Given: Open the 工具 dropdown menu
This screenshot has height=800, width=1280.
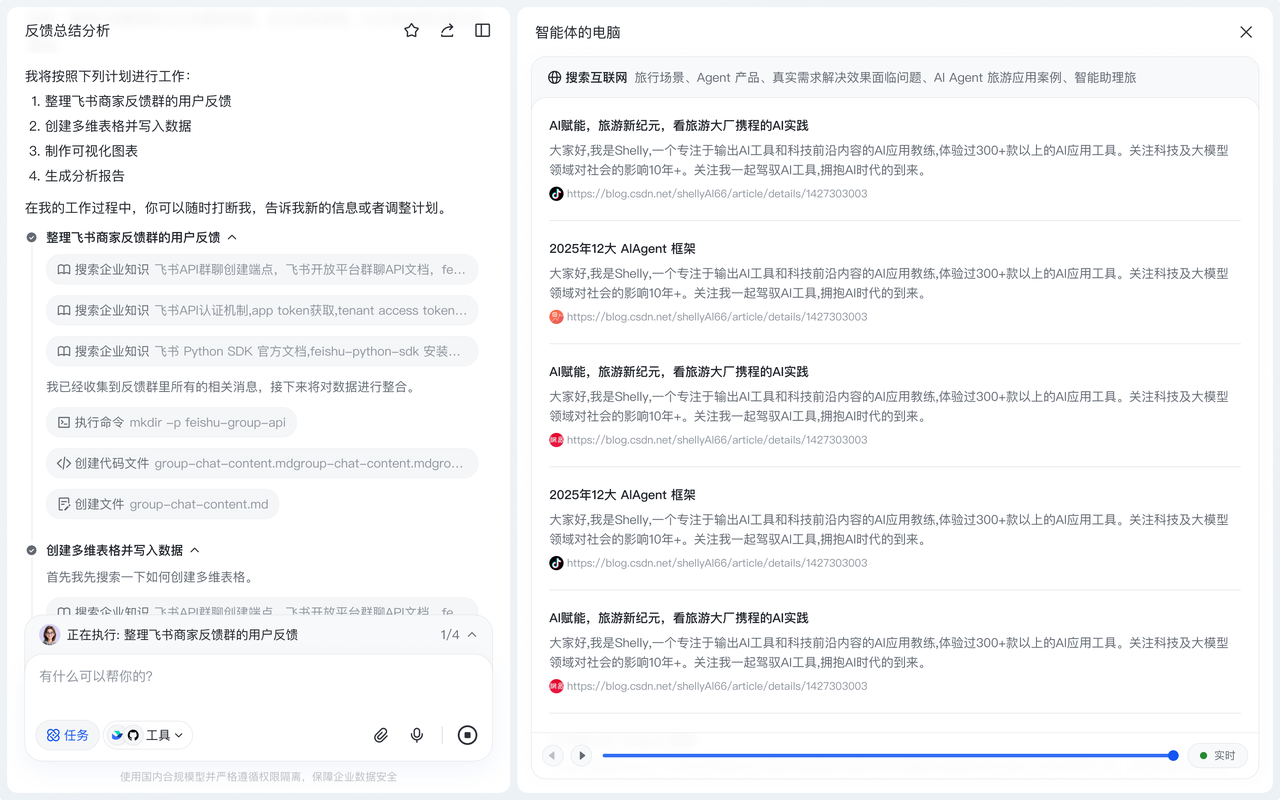Looking at the screenshot, I should [148, 735].
